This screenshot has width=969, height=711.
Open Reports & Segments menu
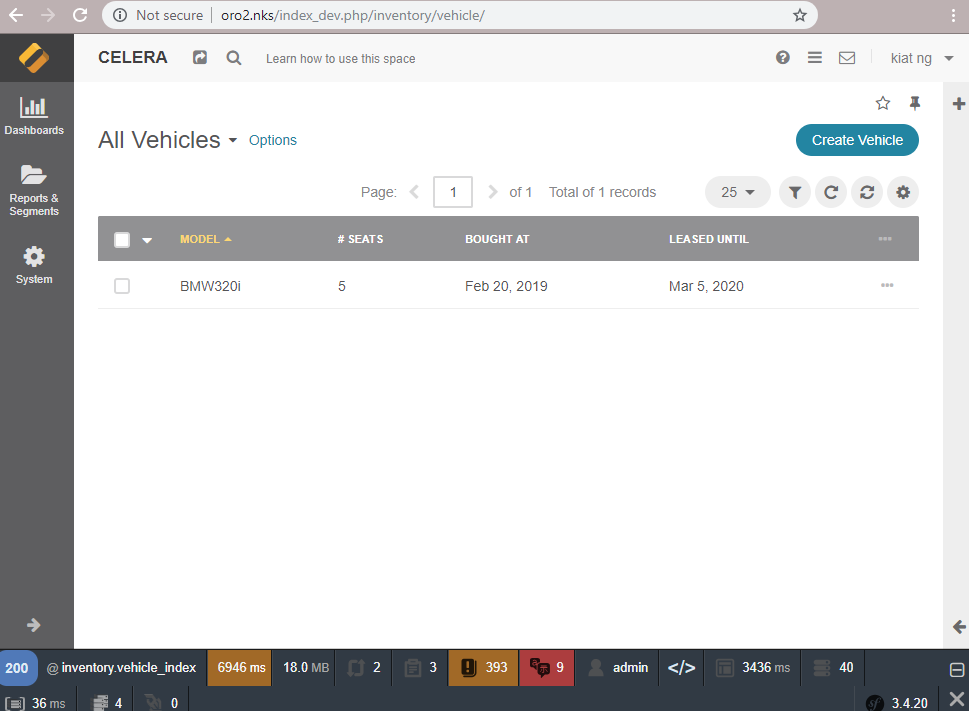(34, 189)
